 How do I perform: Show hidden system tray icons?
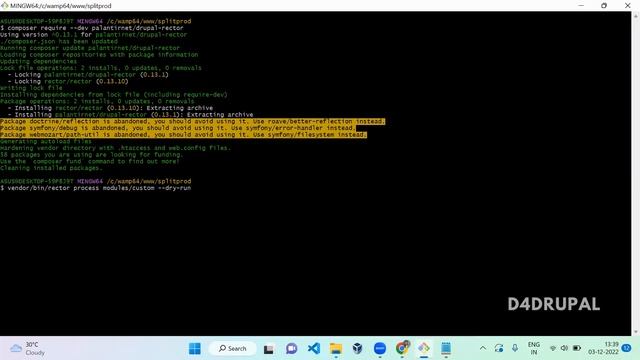pyautogui.click(x=483, y=348)
